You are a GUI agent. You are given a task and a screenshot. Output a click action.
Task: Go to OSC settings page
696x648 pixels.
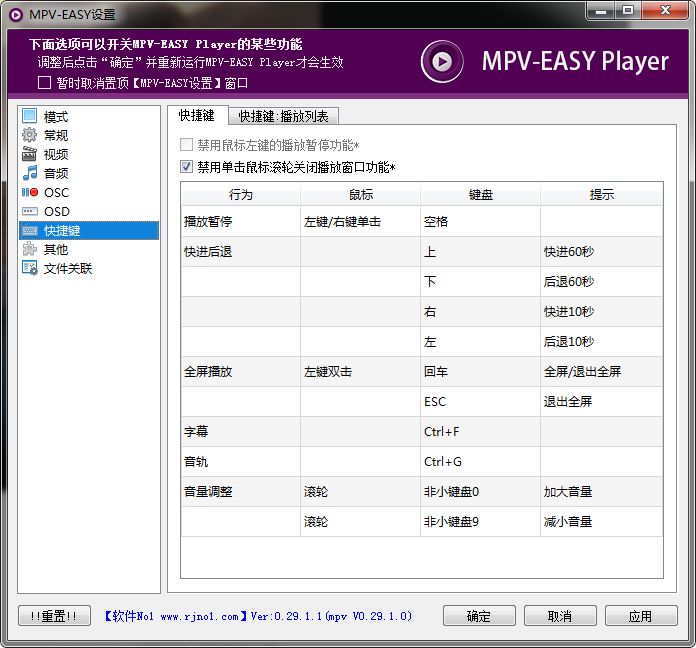click(56, 192)
